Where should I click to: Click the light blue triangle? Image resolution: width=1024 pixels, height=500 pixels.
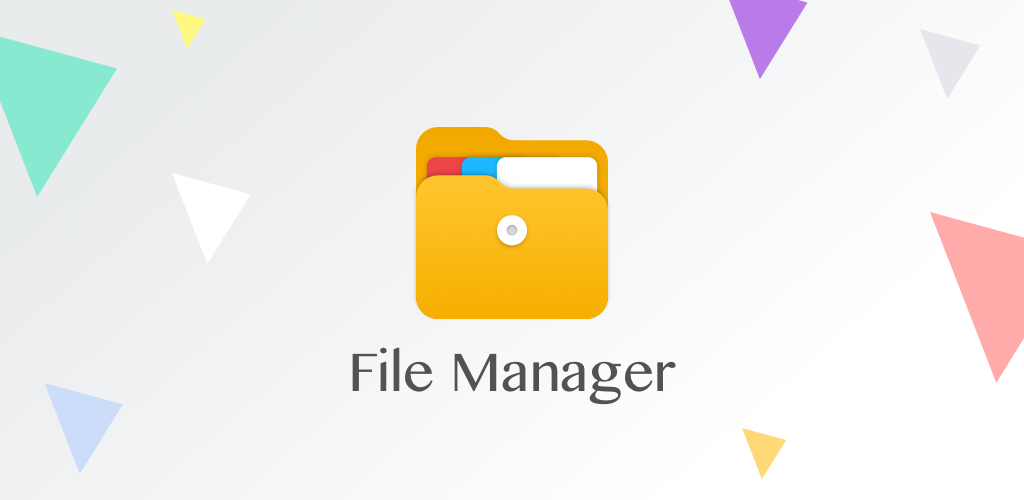click(x=82, y=421)
